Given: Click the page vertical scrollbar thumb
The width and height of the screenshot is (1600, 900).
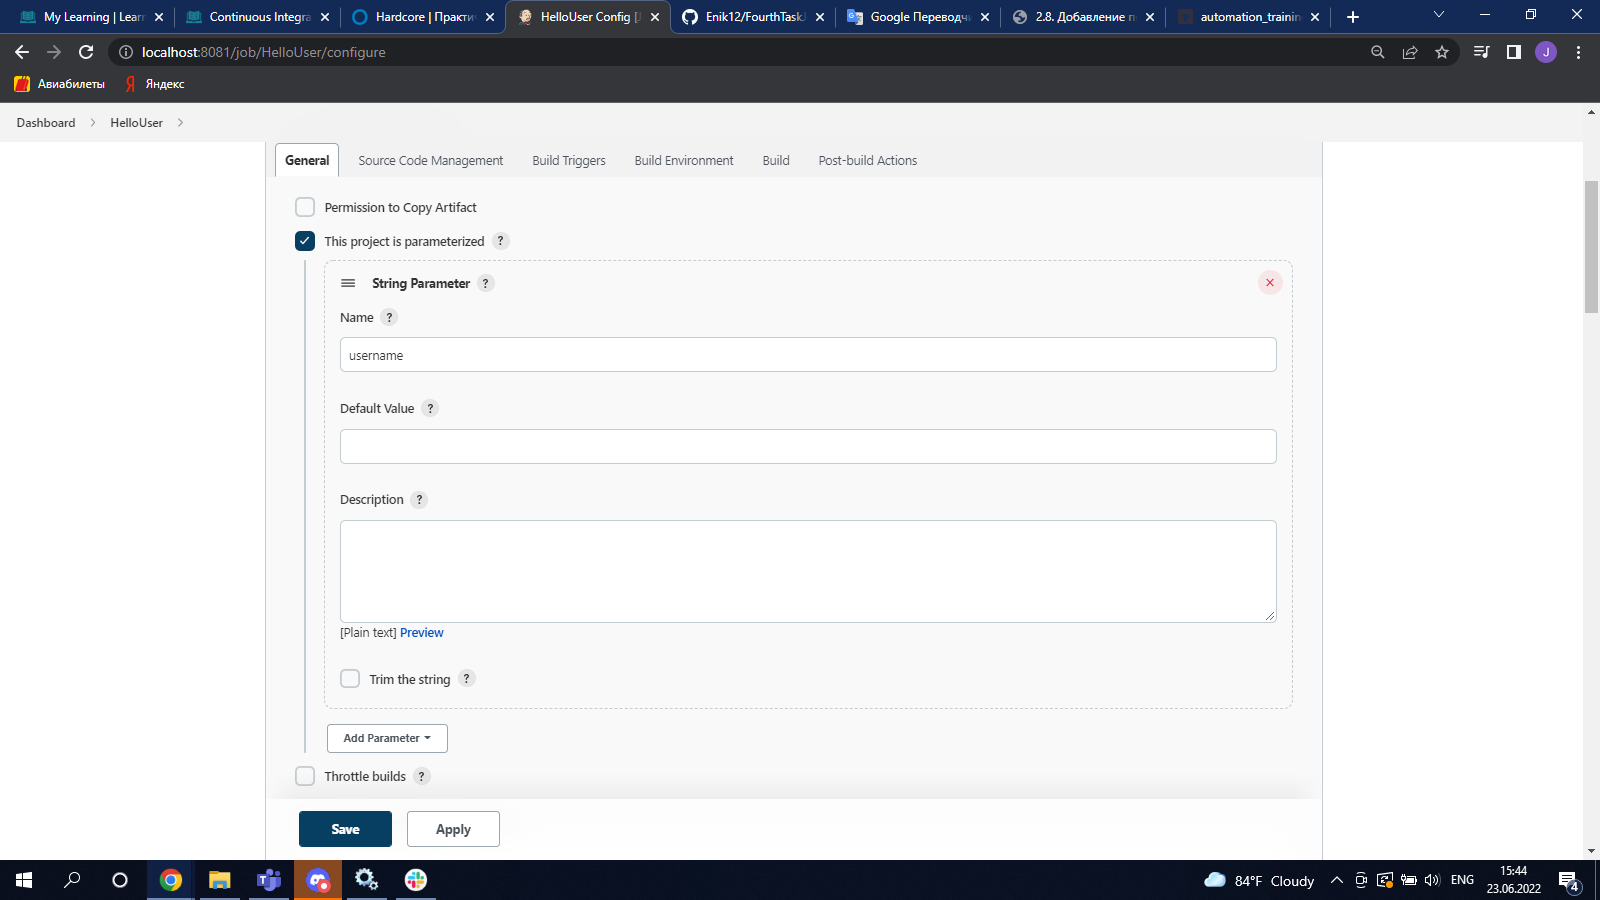Looking at the screenshot, I should [1592, 247].
